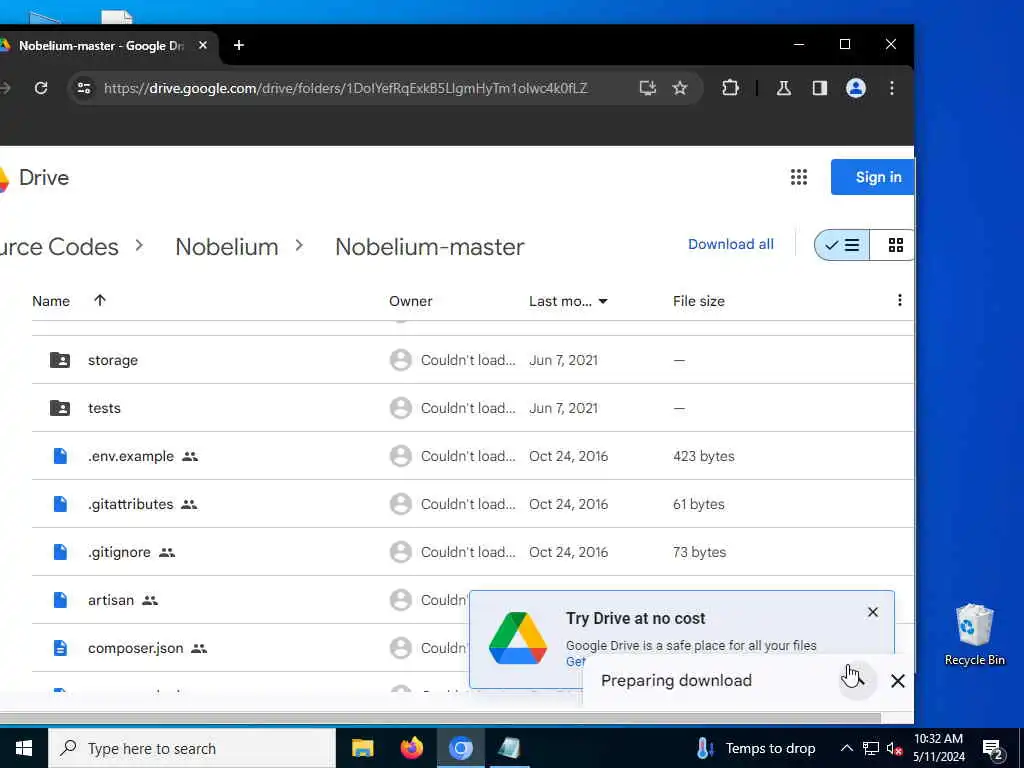
Task: Open the Google apps grid icon
Action: 799,177
